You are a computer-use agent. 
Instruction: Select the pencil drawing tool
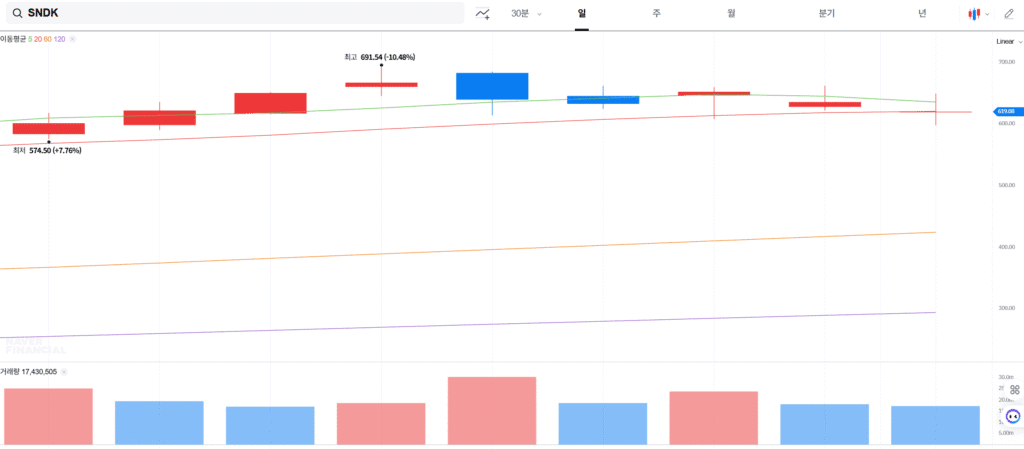[1008, 13]
